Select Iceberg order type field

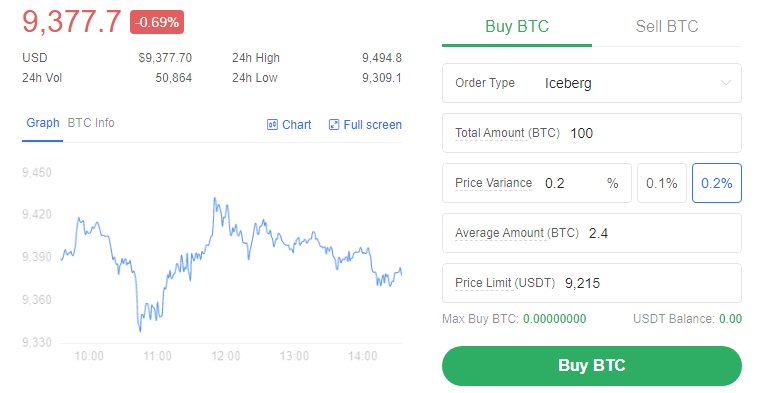[x=592, y=83]
